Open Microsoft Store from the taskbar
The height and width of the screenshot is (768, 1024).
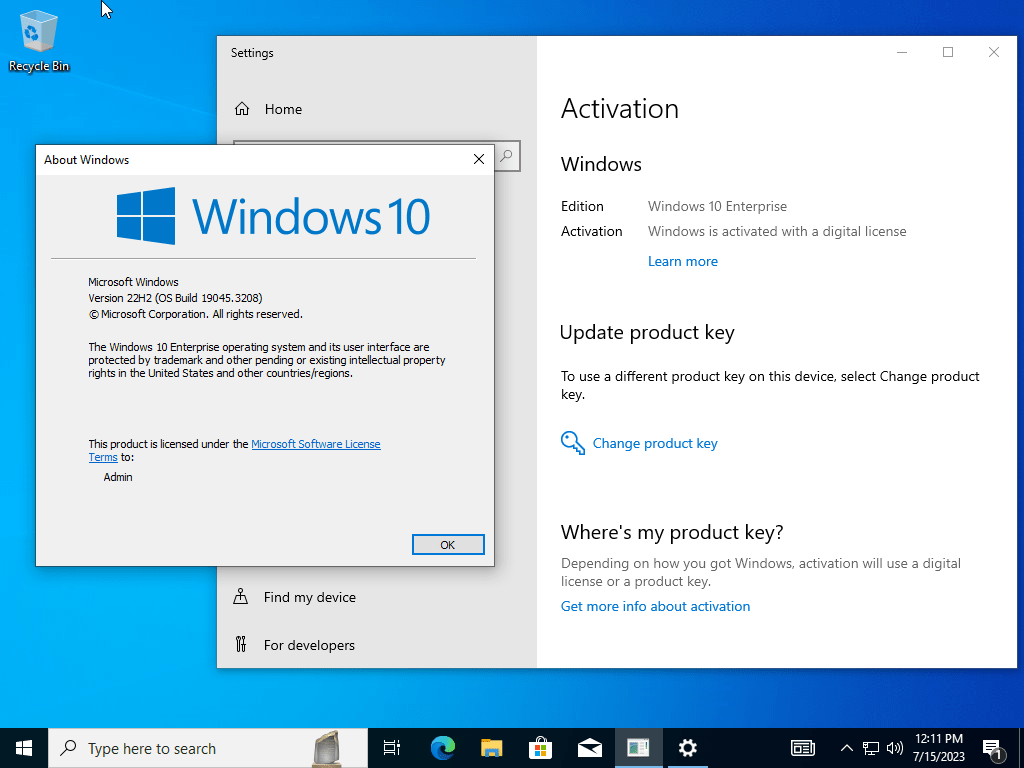click(541, 748)
